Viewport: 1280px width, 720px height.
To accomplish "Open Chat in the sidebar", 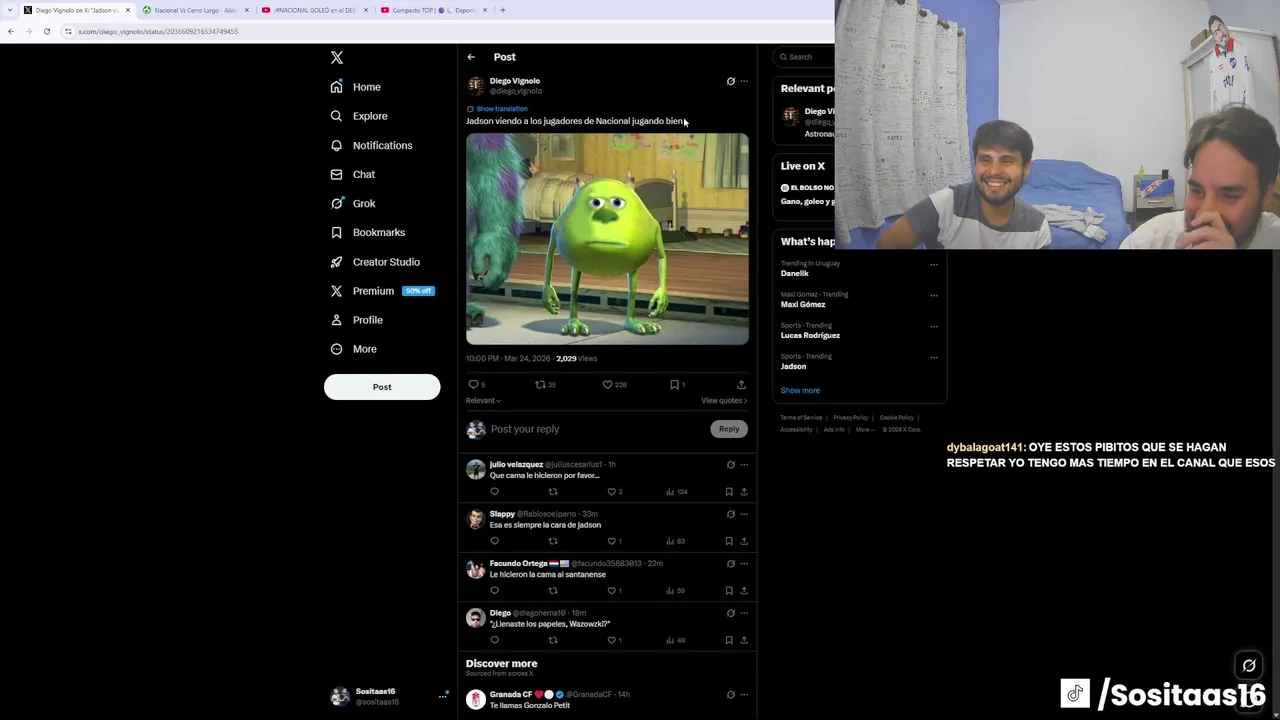I will click(353, 174).
